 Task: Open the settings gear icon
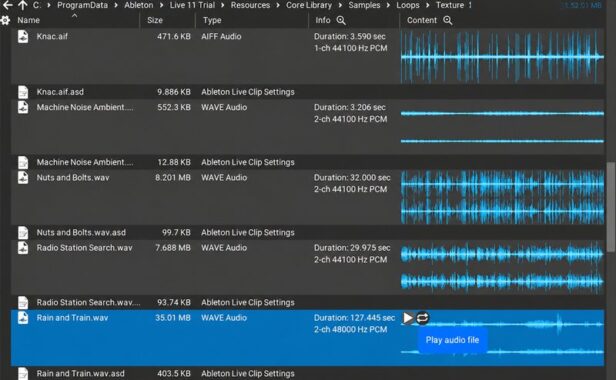pyautogui.click(x=5, y=20)
